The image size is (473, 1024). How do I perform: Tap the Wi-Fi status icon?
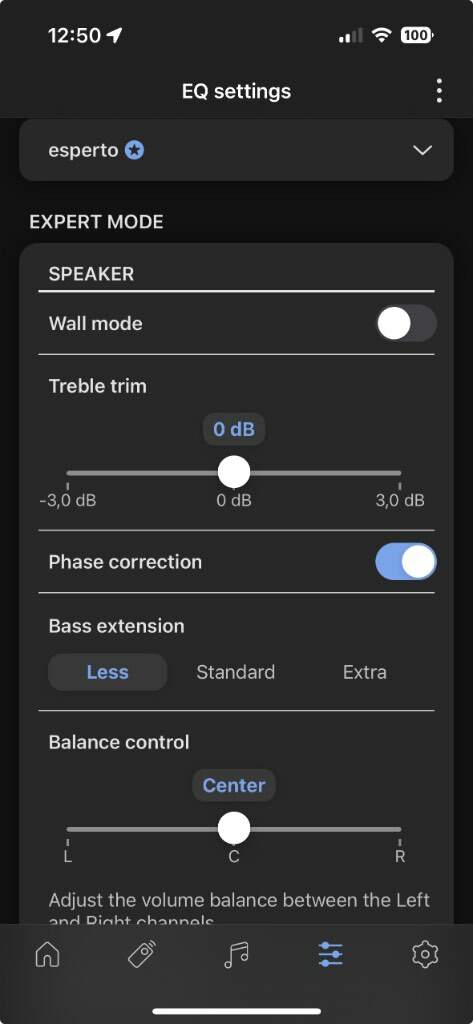click(x=381, y=35)
